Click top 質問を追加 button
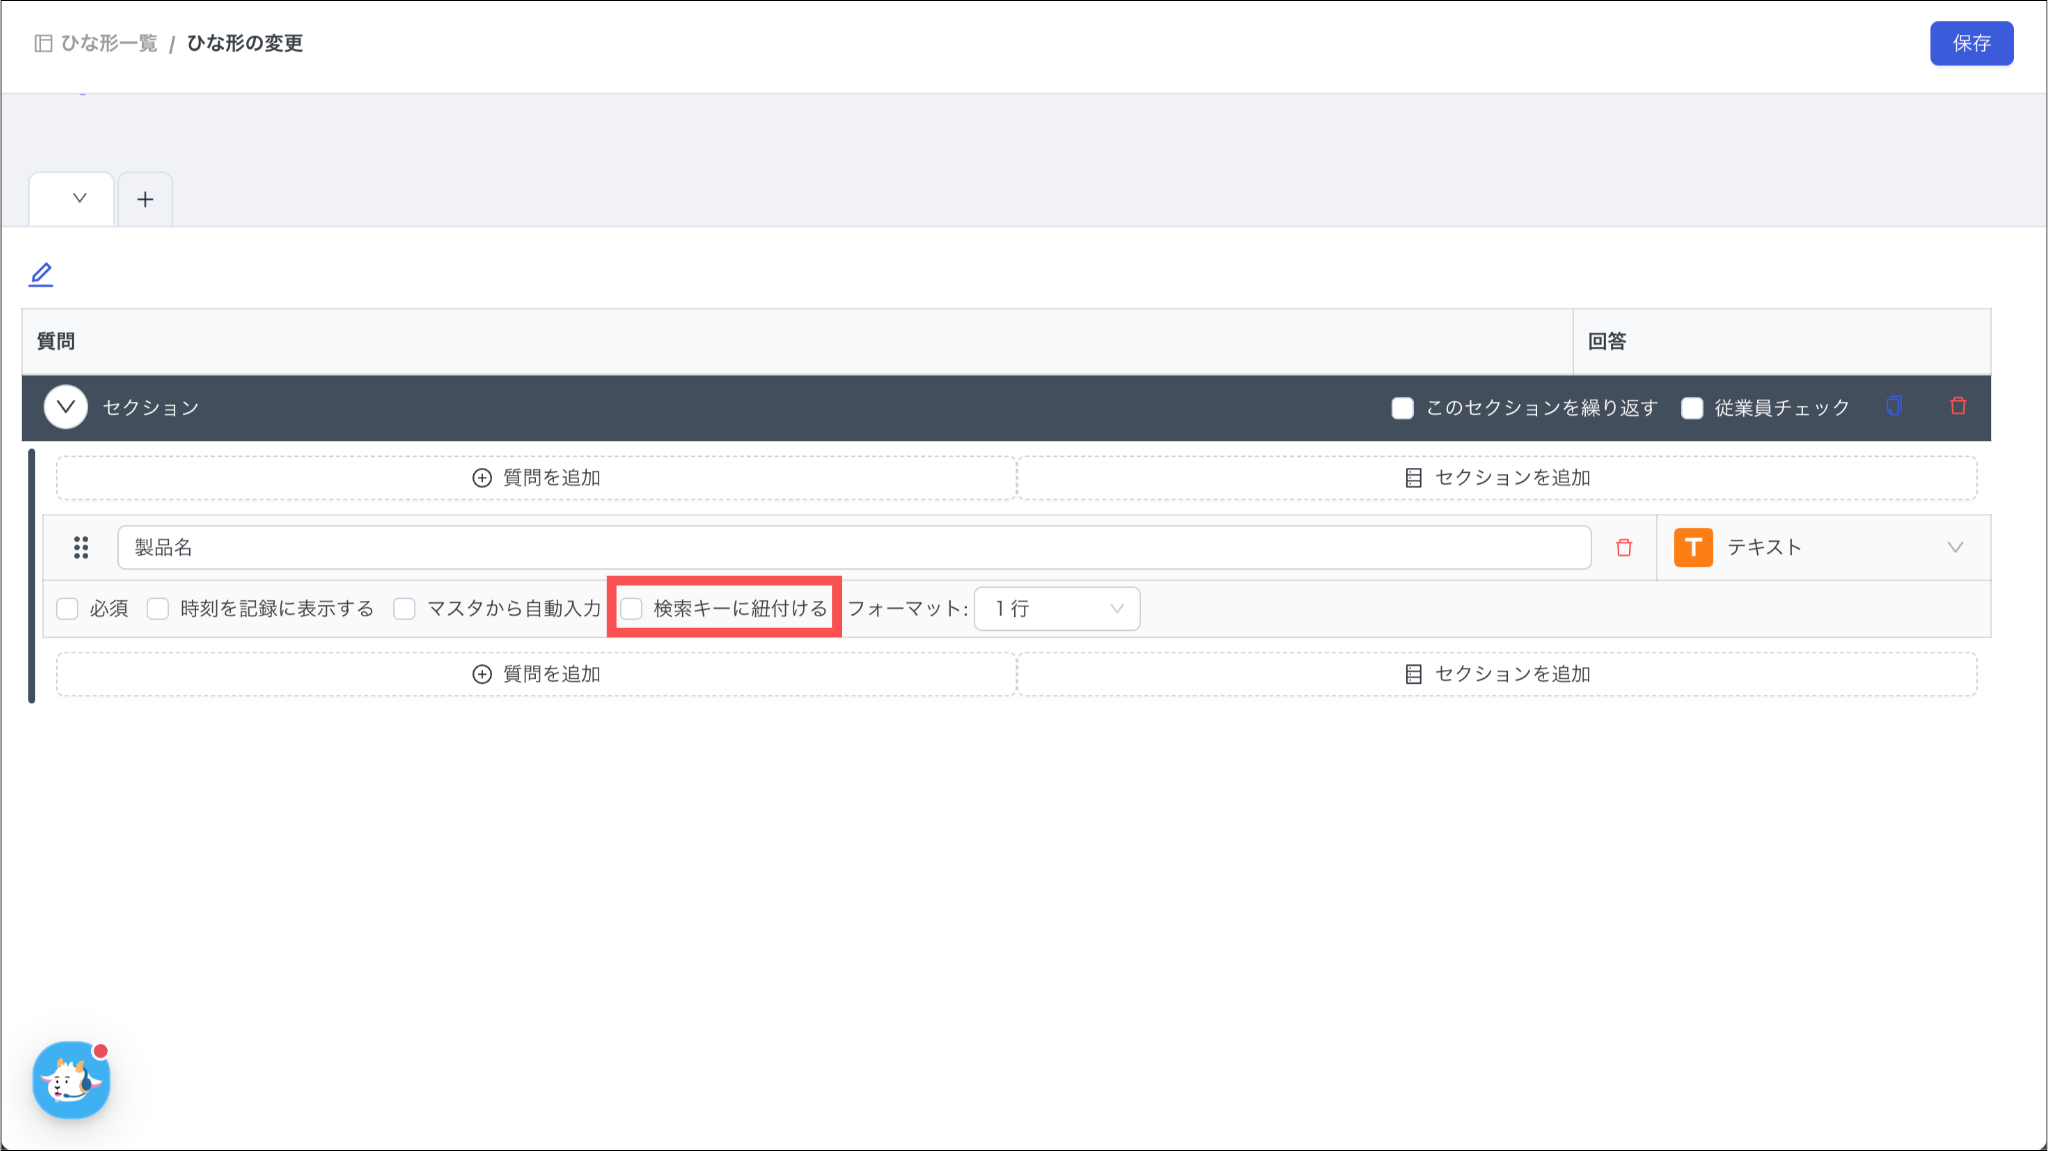Screen dimensions: 2048x1151 coord(536,478)
